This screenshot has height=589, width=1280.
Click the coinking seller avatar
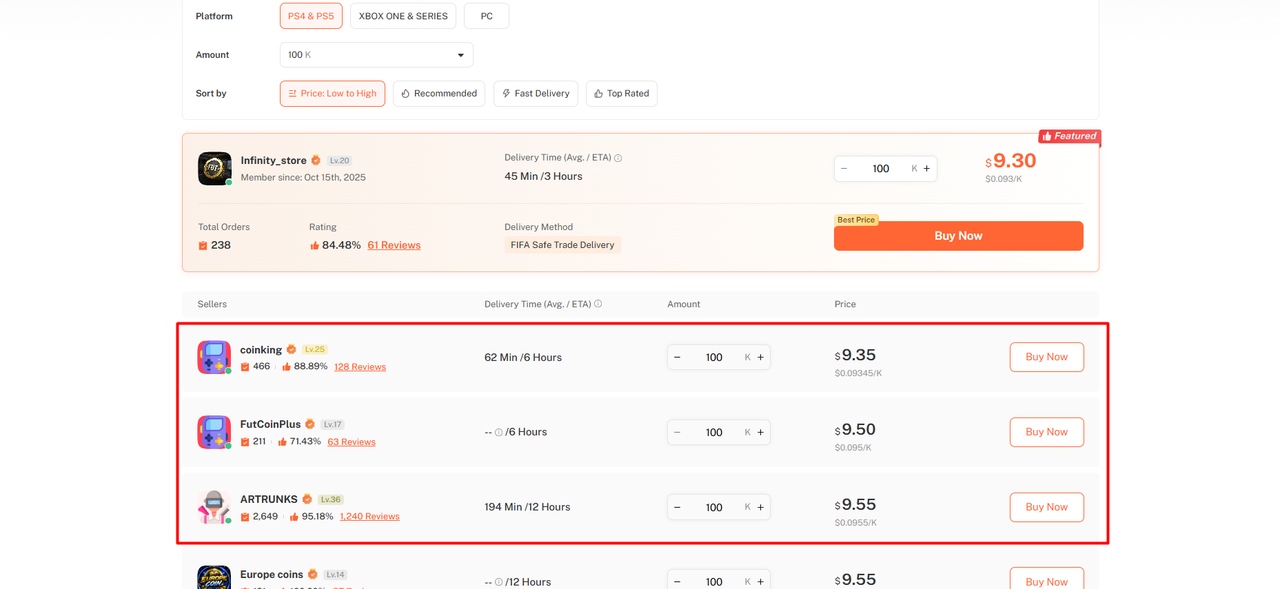[214, 357]
